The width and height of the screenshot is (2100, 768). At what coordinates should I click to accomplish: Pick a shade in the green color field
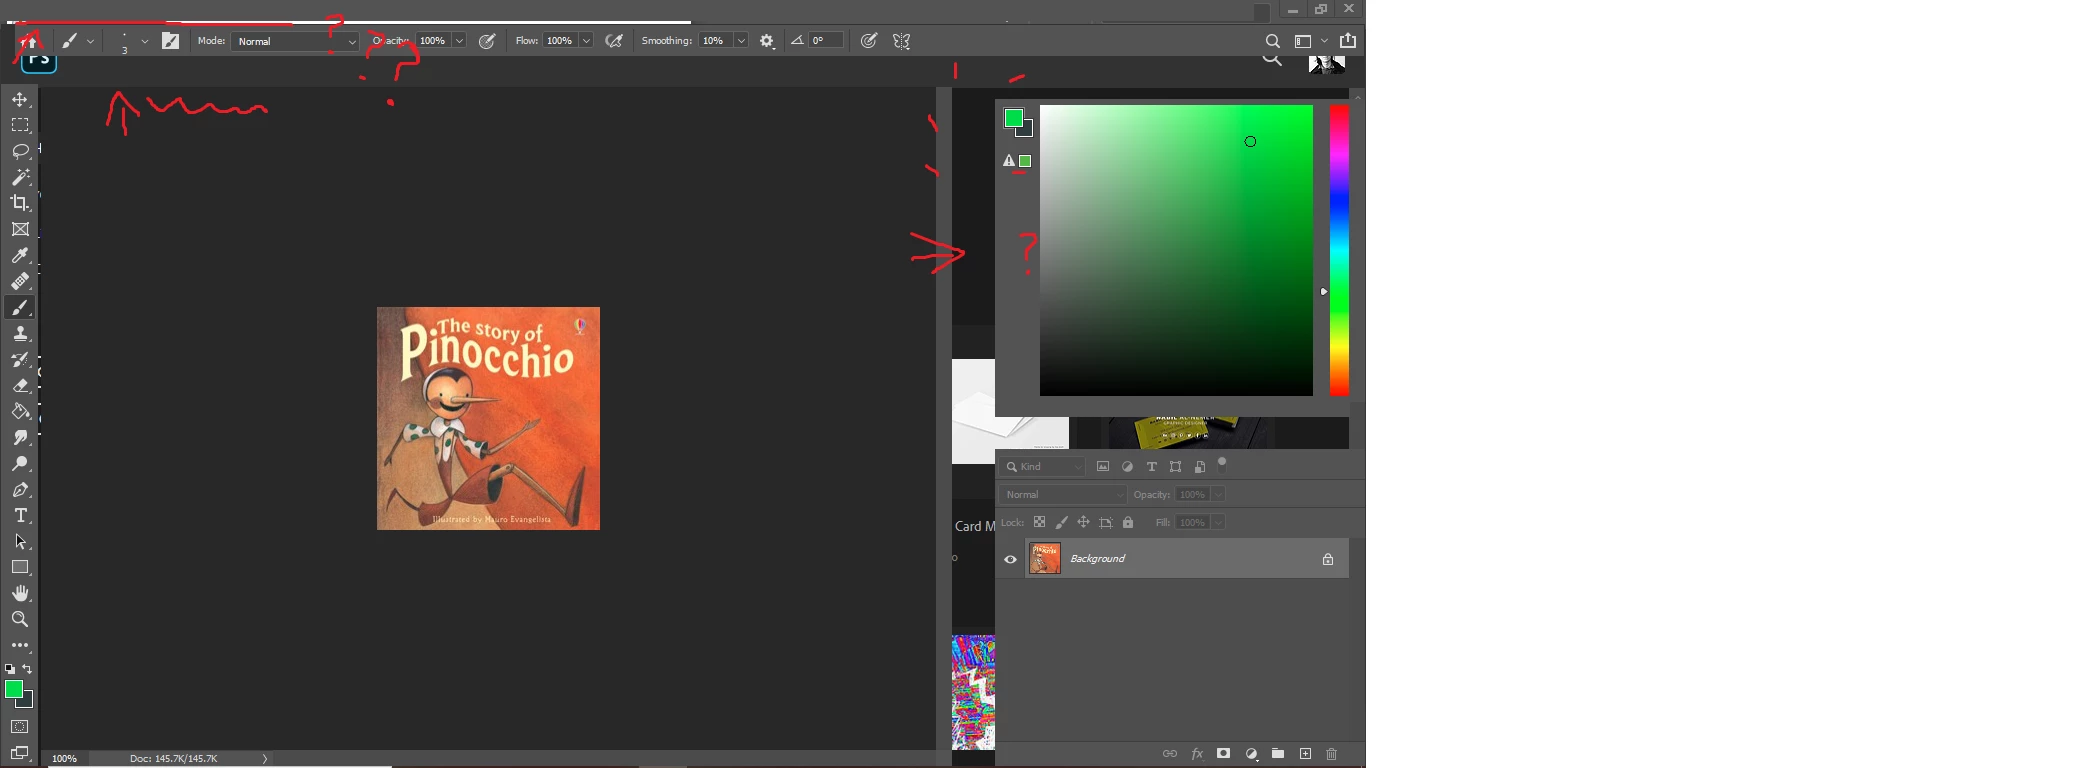click(1176, 250)
